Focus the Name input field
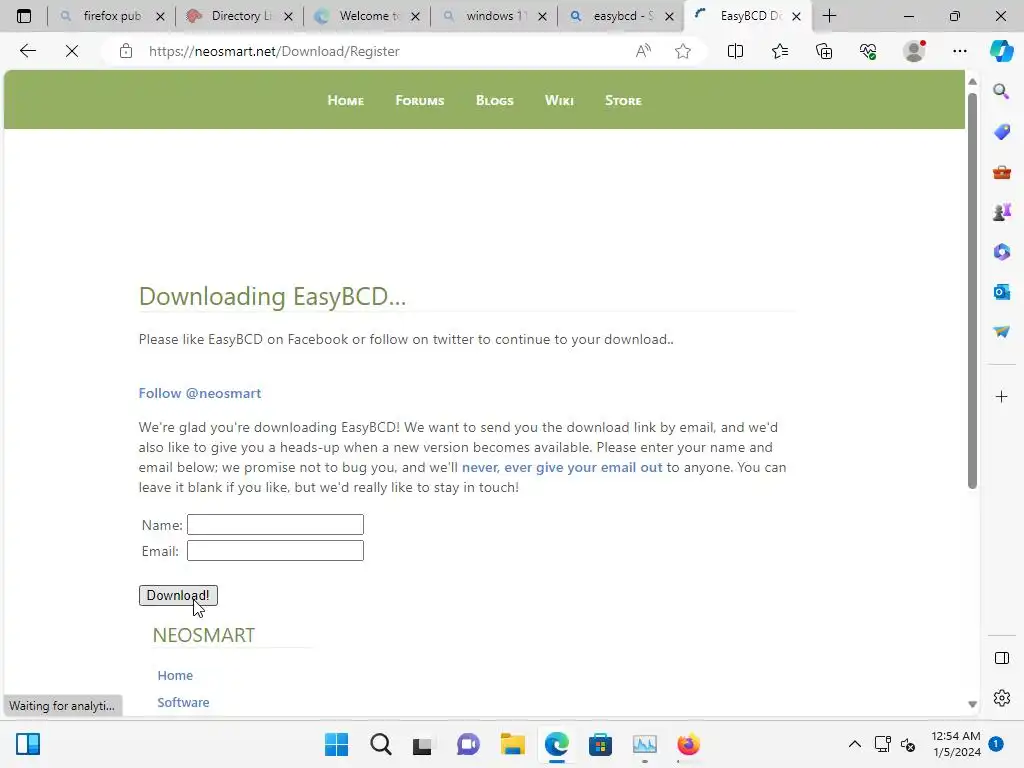The image size is (1024, 768). tap(275, 524)
